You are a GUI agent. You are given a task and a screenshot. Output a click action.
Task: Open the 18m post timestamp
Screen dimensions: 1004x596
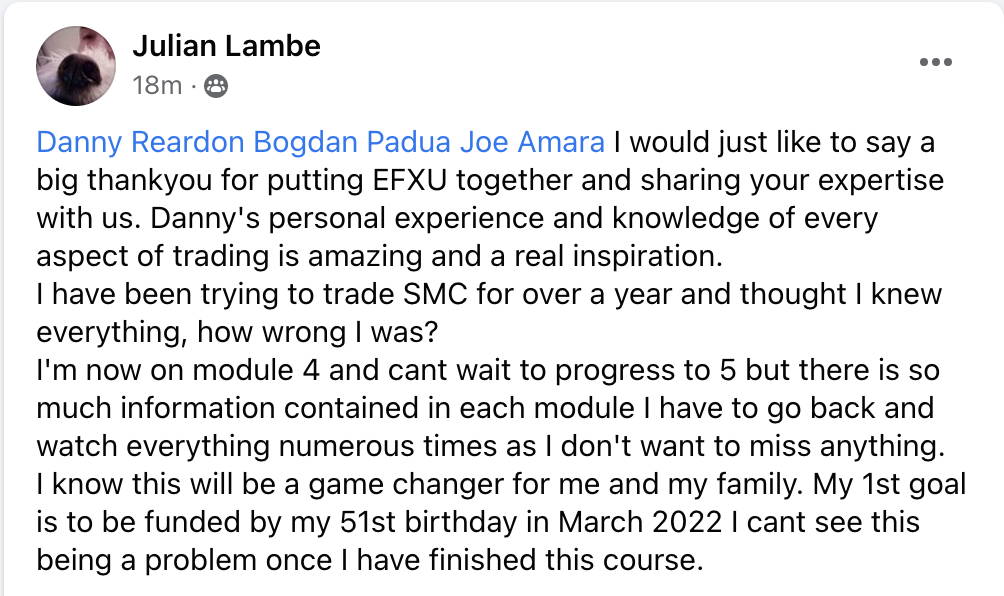[158, 85]
